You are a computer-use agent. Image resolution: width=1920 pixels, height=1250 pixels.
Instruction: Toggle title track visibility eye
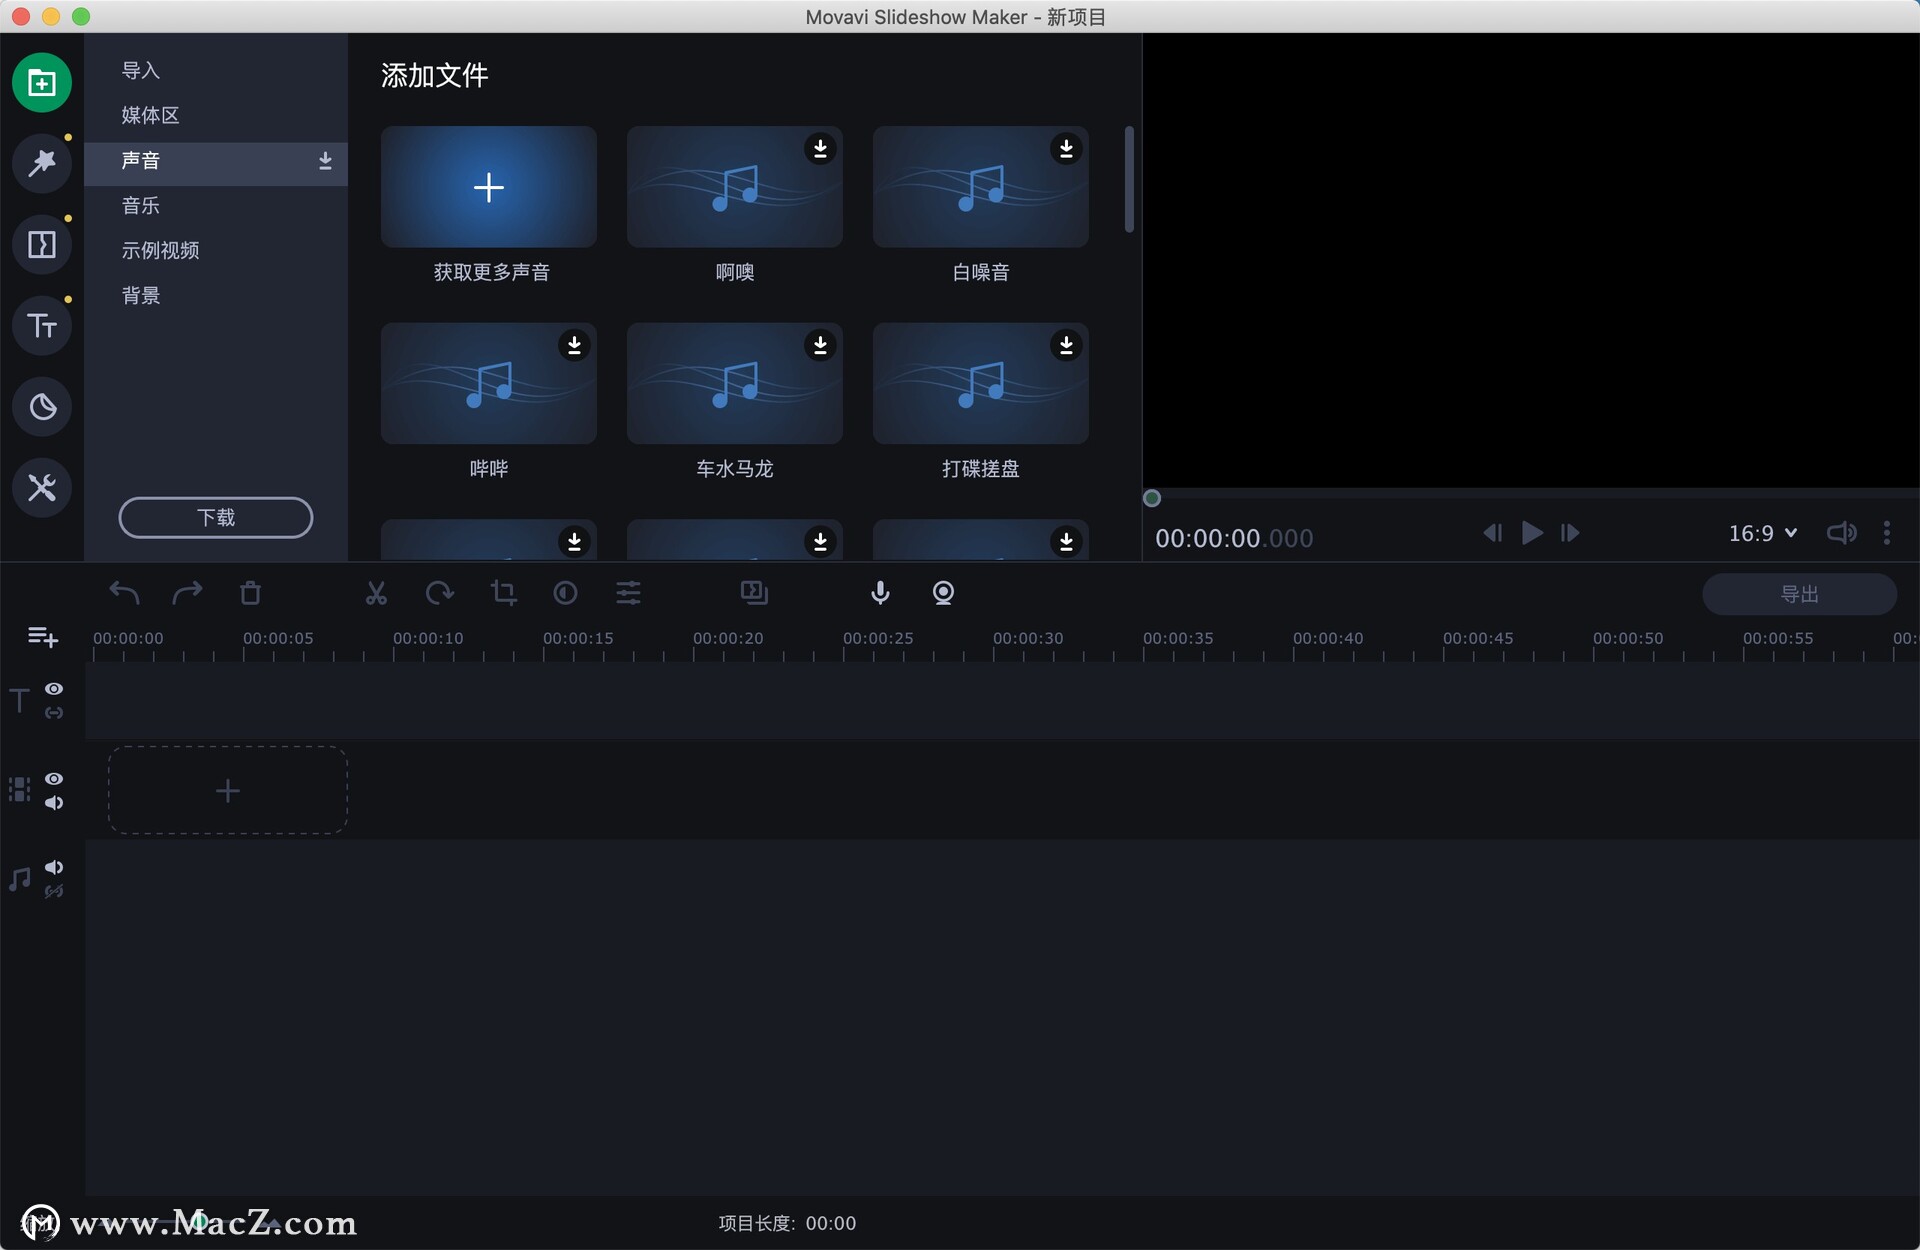[54, 689]
